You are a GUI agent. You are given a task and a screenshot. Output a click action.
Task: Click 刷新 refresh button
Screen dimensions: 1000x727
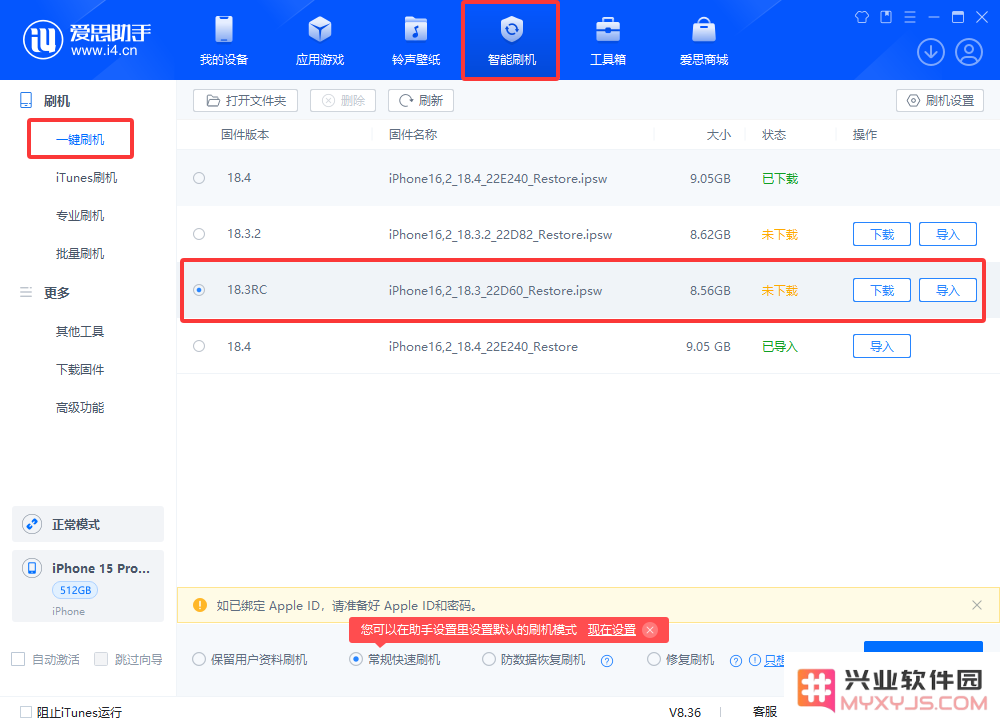[421, 101]
